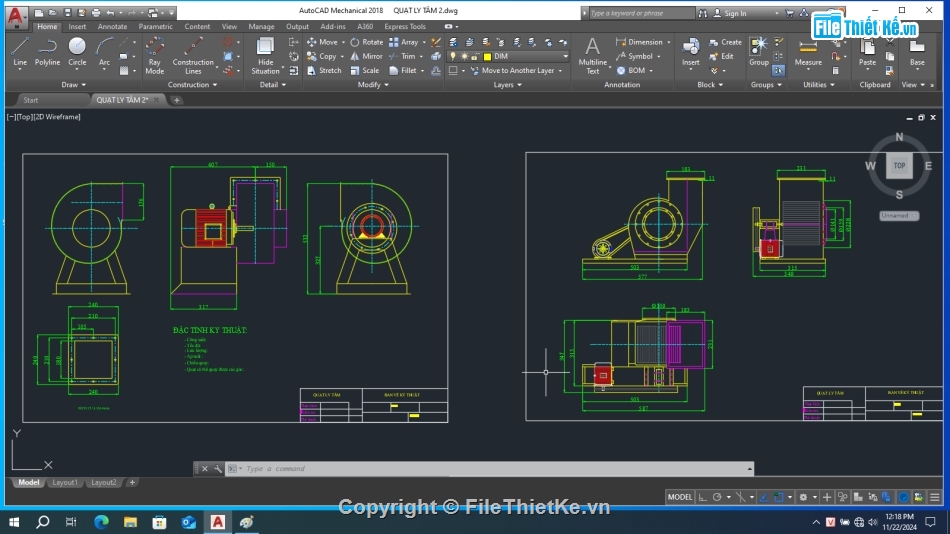This screenshot has width=950, height=534.
Task: Toggle isometric drafting in status bar
Action: click(740, 497)
